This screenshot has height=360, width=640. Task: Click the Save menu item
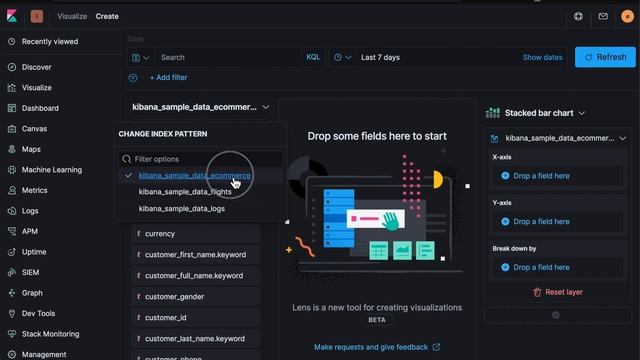point(136,39)
